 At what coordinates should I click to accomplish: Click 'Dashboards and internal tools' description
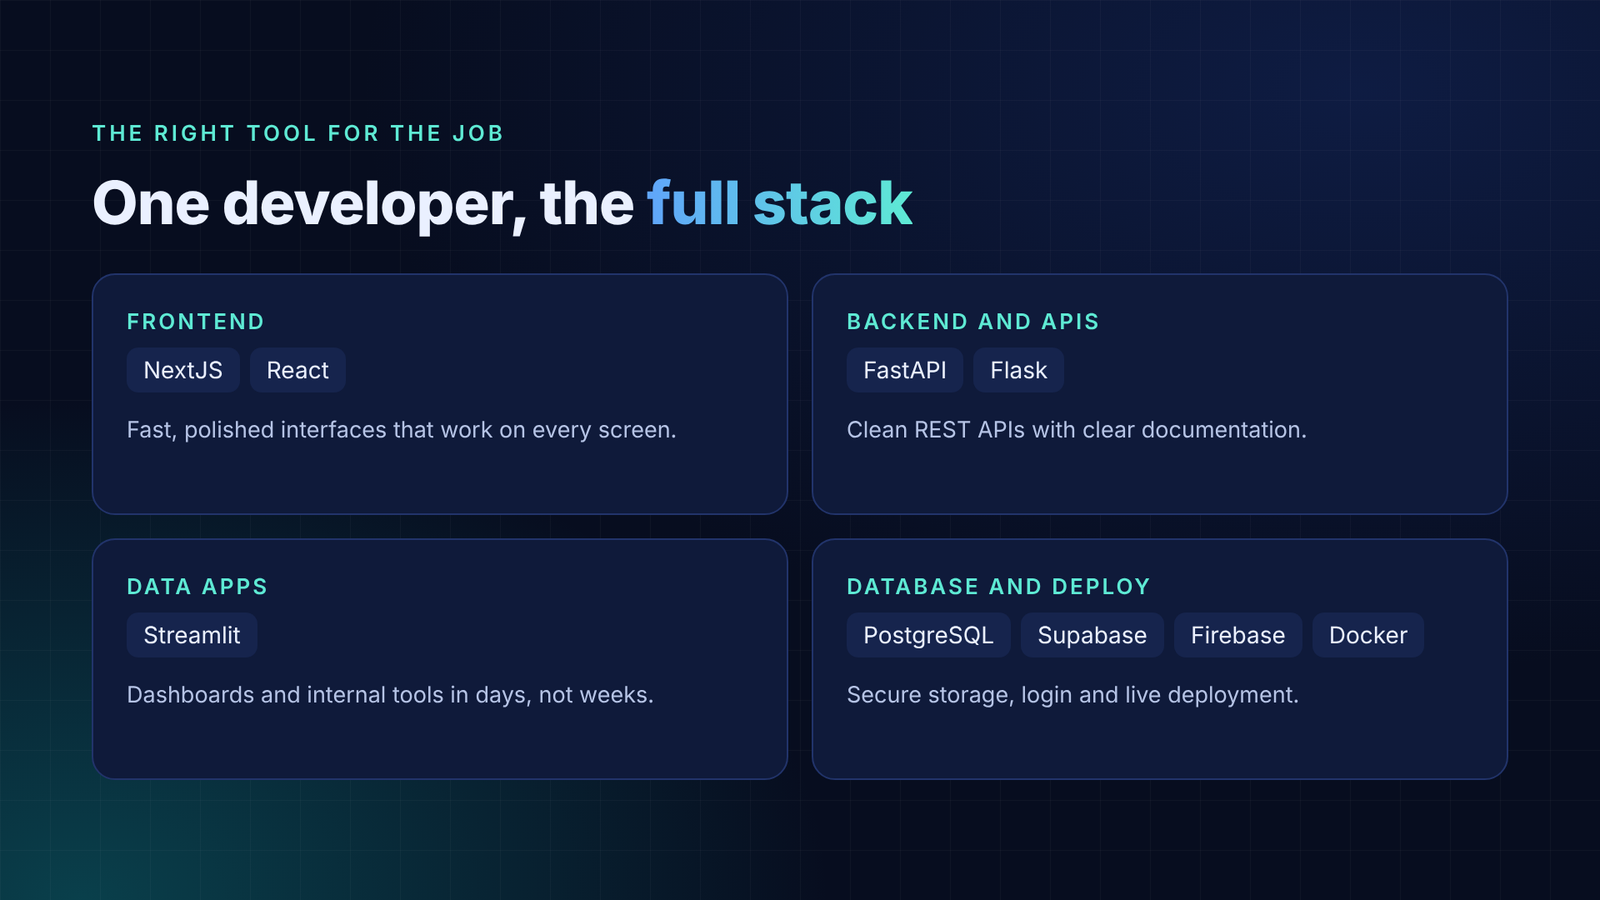pyautogui.click(x=390, y=695)
